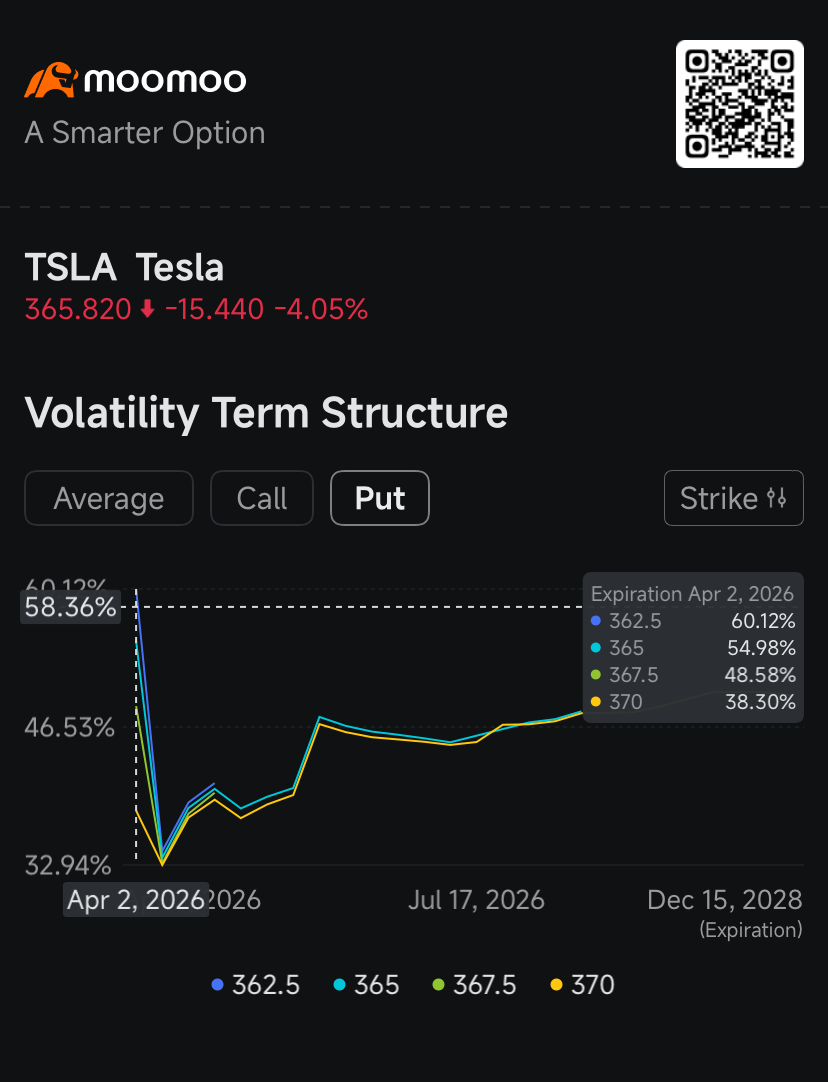This screenshot has height=1082, width=828.
Task: Toggle the 370 yellow legend series
Action: coord(582,985)
